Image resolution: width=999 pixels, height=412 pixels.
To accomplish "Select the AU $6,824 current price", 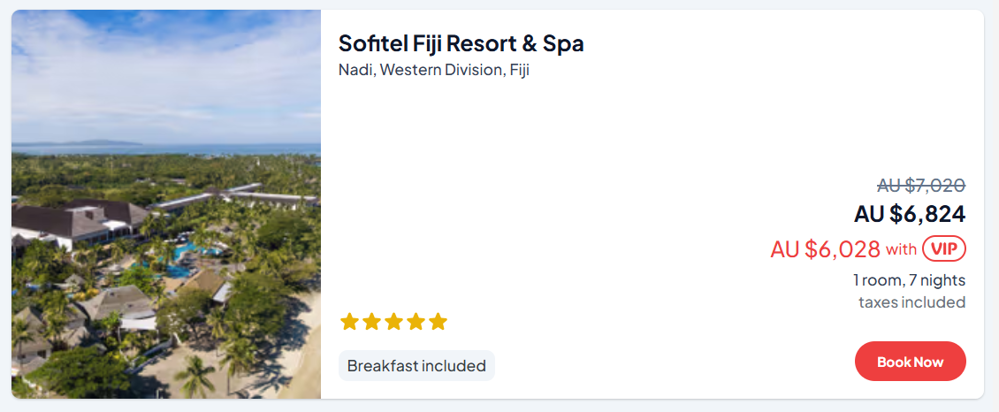I will point(909,214).
